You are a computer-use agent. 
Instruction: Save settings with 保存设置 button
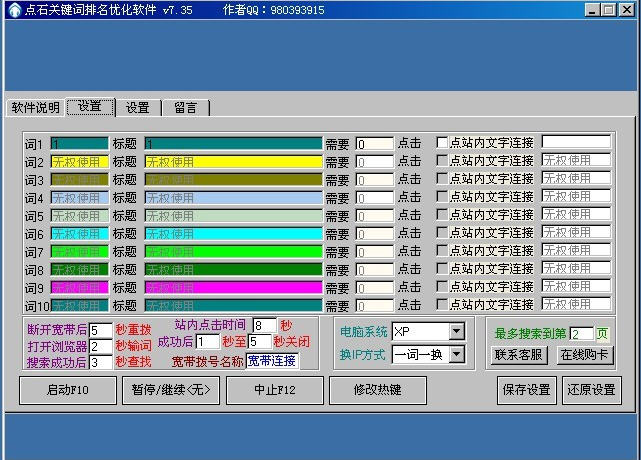point(526,390)
